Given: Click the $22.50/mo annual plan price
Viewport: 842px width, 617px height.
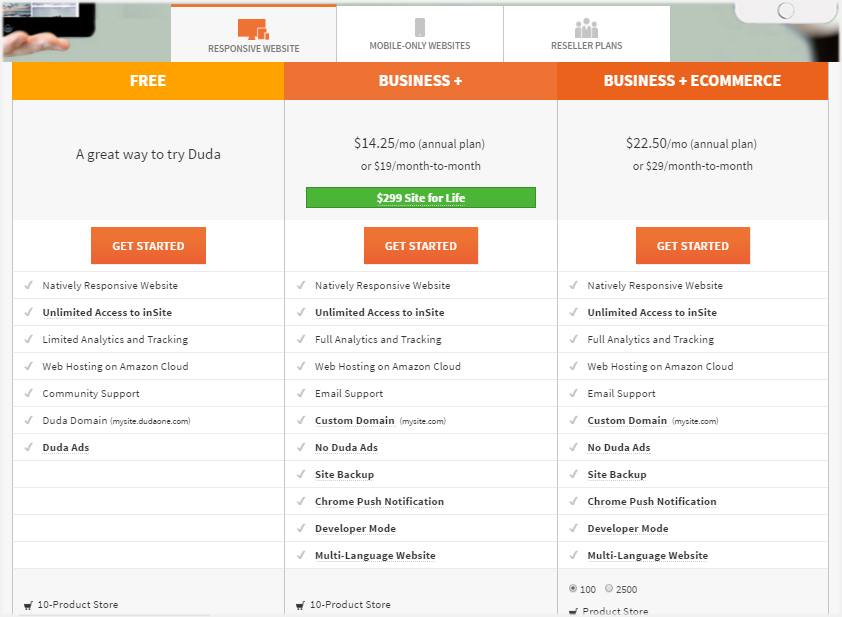Looking at the screenshot, I should point(691,143).
